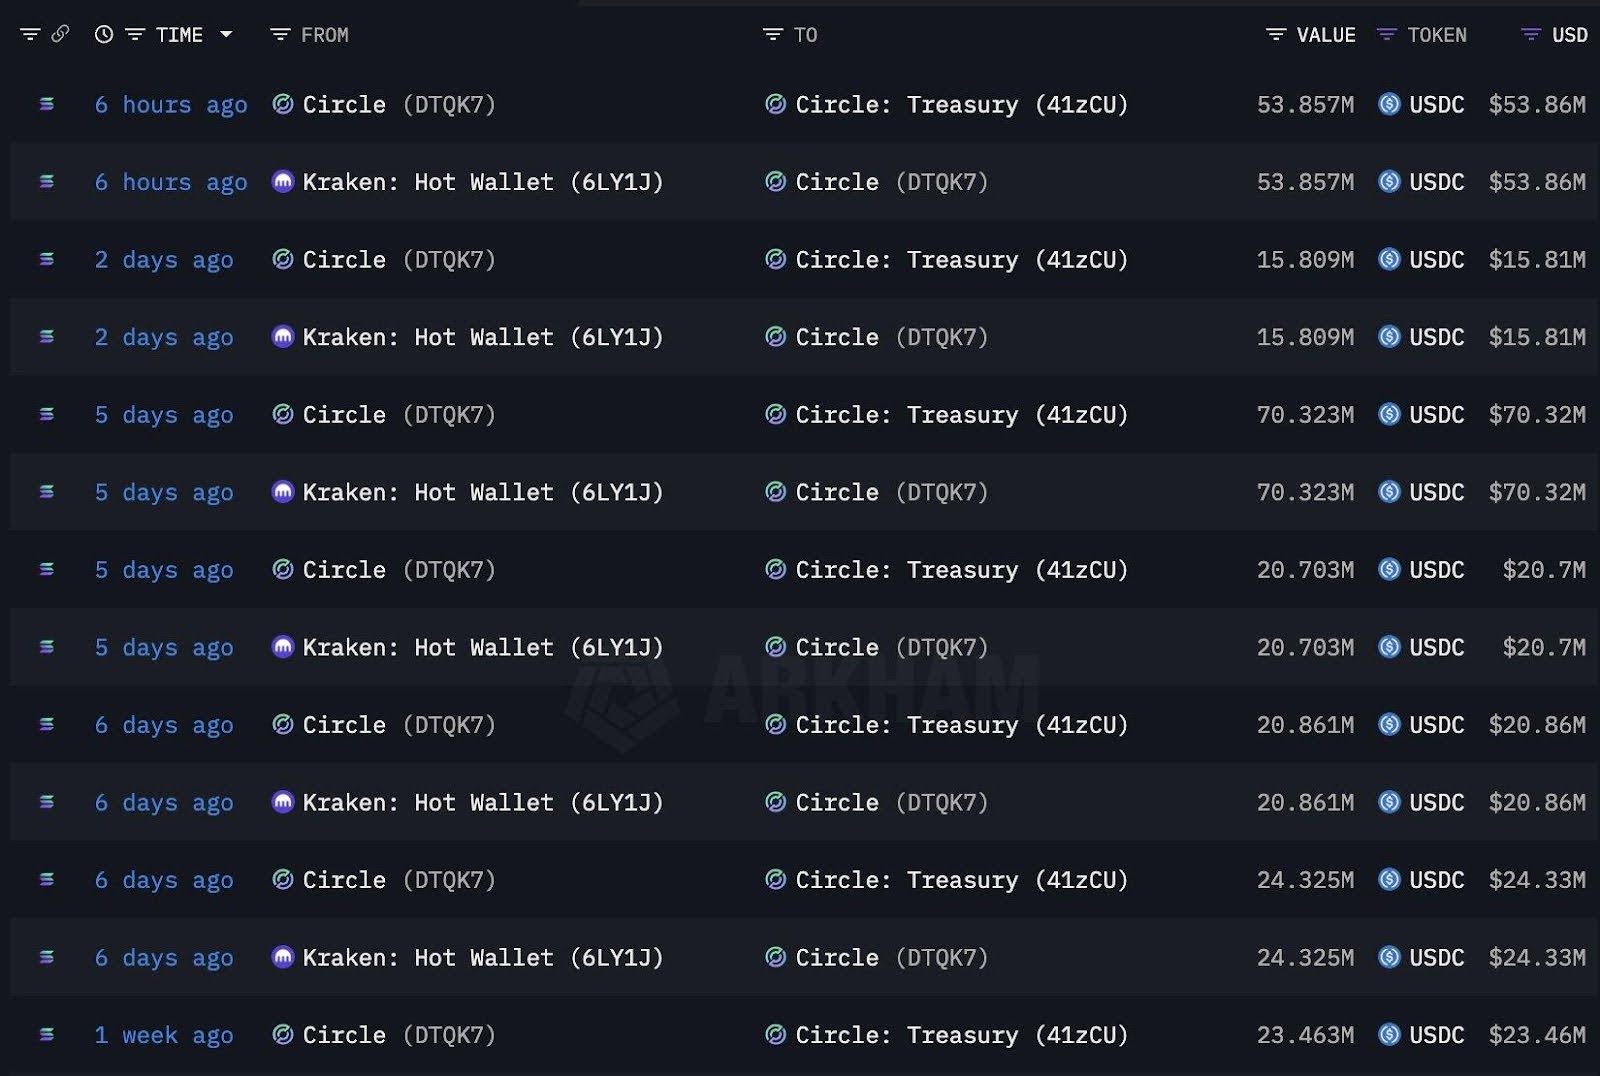Viewport: 1600px width, 1076px height.
Task: Click the 70.323M value in Kraken row
Action: click(x=1305, y=492)
